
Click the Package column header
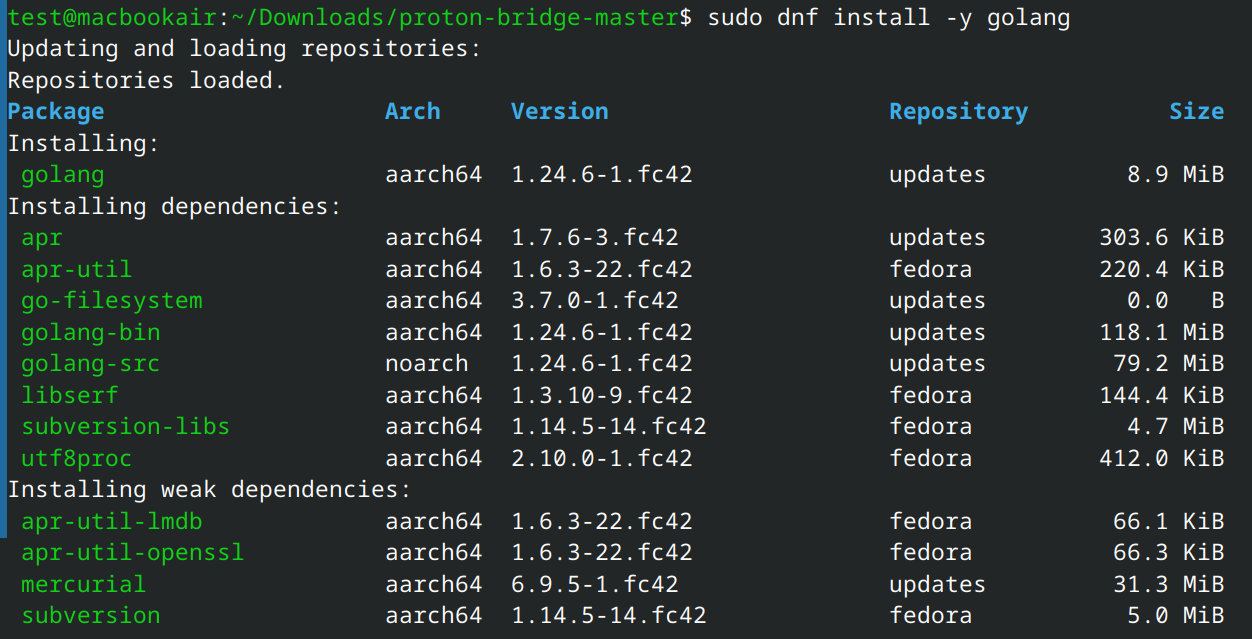coord(56,112)
